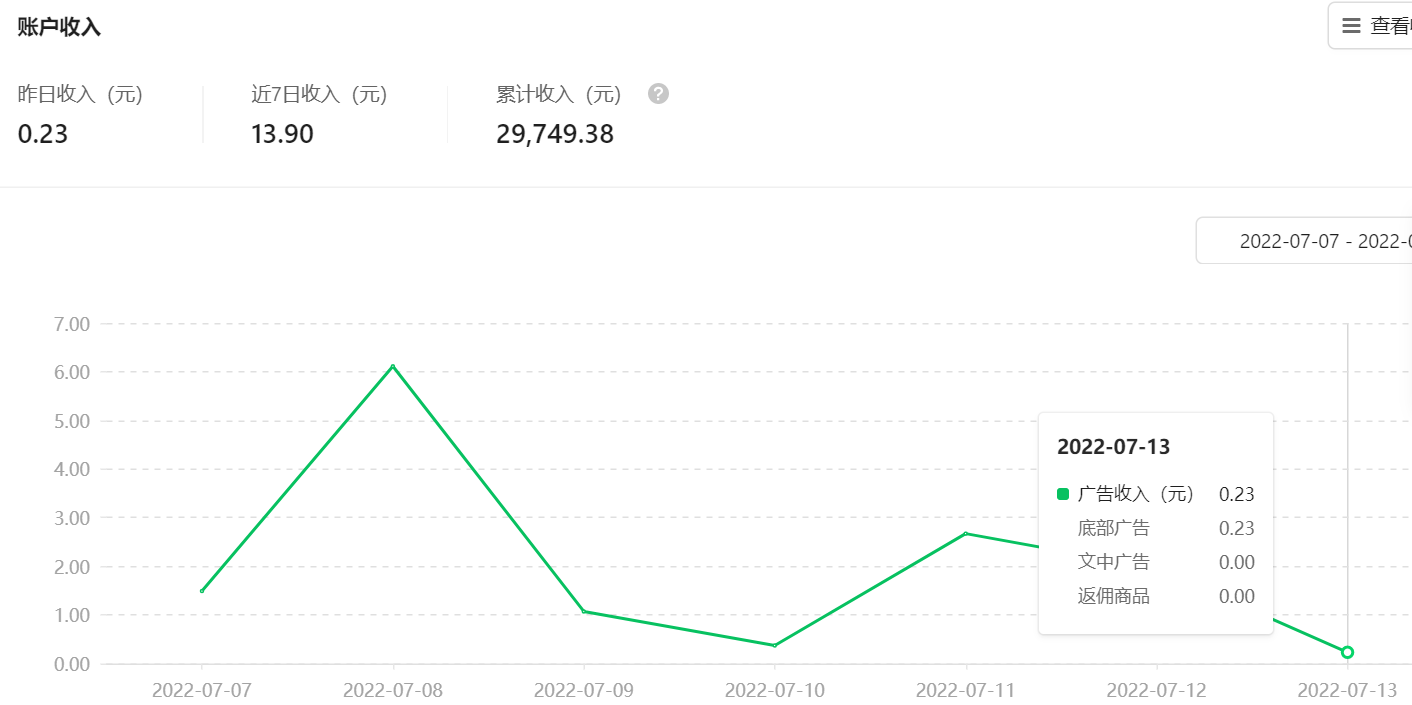Click the green 广告收入 legend square

(x=1063, y=494)
